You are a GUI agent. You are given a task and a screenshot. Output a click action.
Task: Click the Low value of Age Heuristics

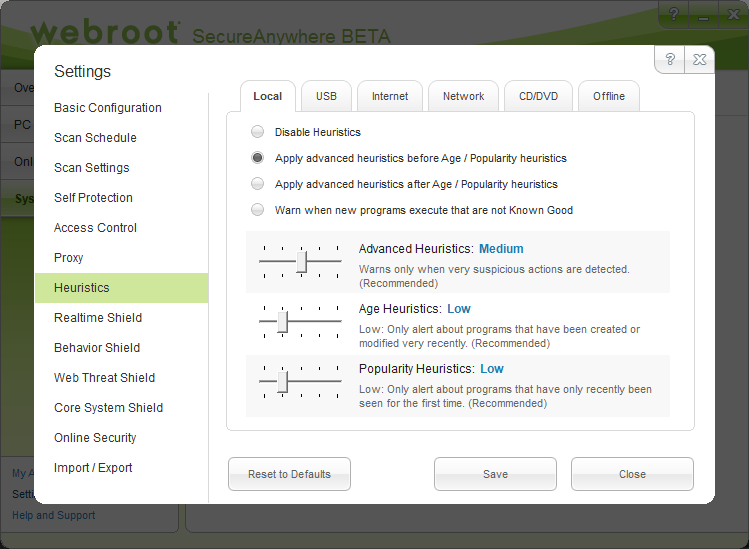click(x=459, y=309)
